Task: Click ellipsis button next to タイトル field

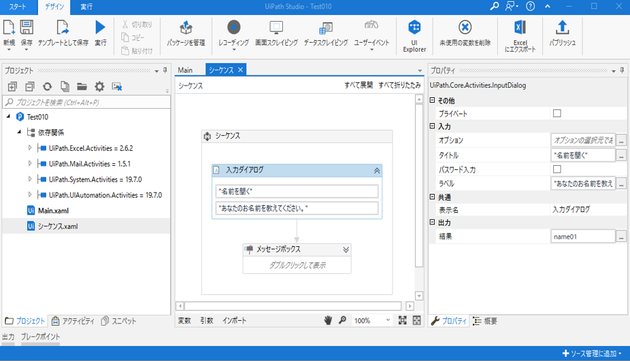Action: 621,155
